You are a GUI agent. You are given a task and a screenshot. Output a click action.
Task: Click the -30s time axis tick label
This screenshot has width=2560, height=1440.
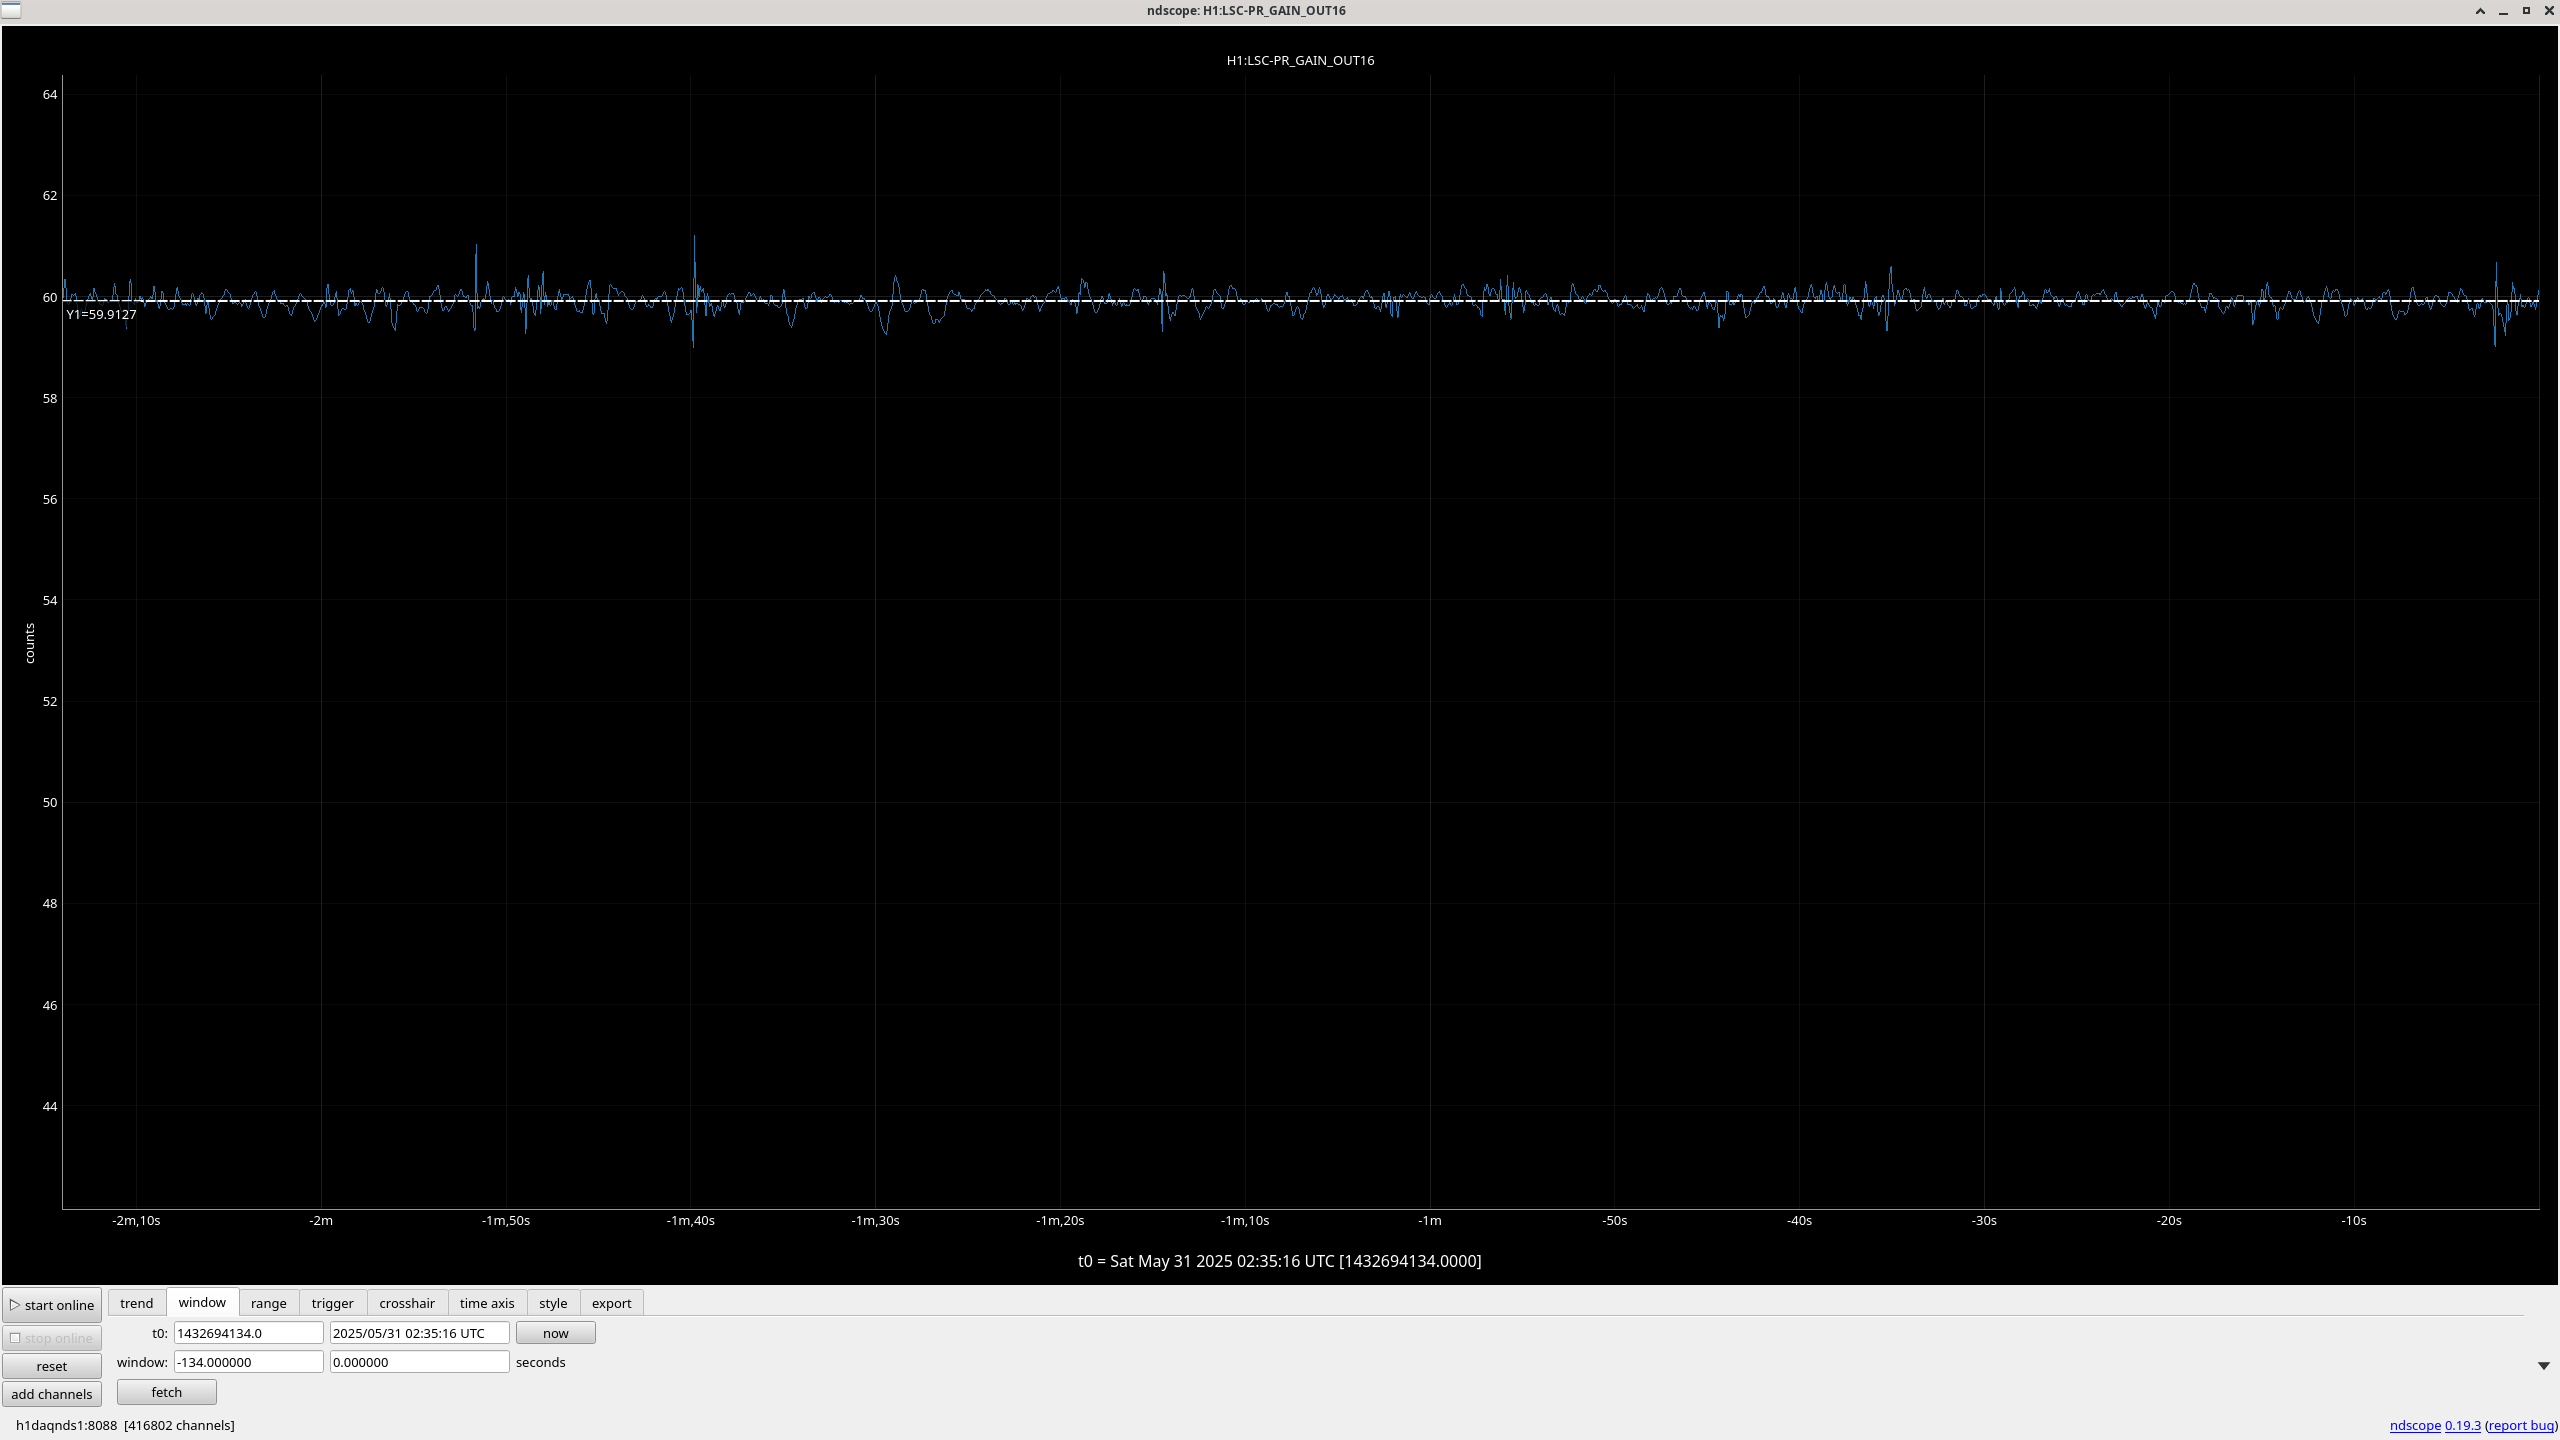[x=1984, y=1220]
